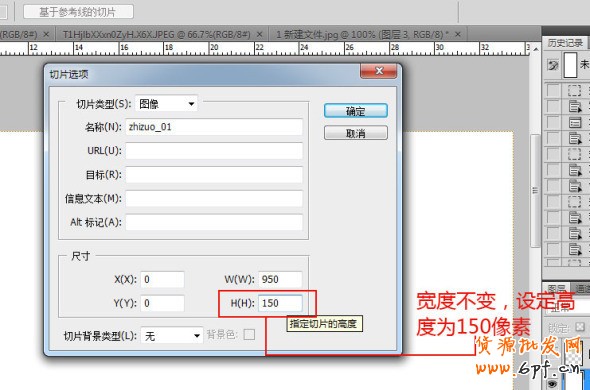Click the 确定 button
The width and height of the screenshot is (590, 390).
point(356,111)
